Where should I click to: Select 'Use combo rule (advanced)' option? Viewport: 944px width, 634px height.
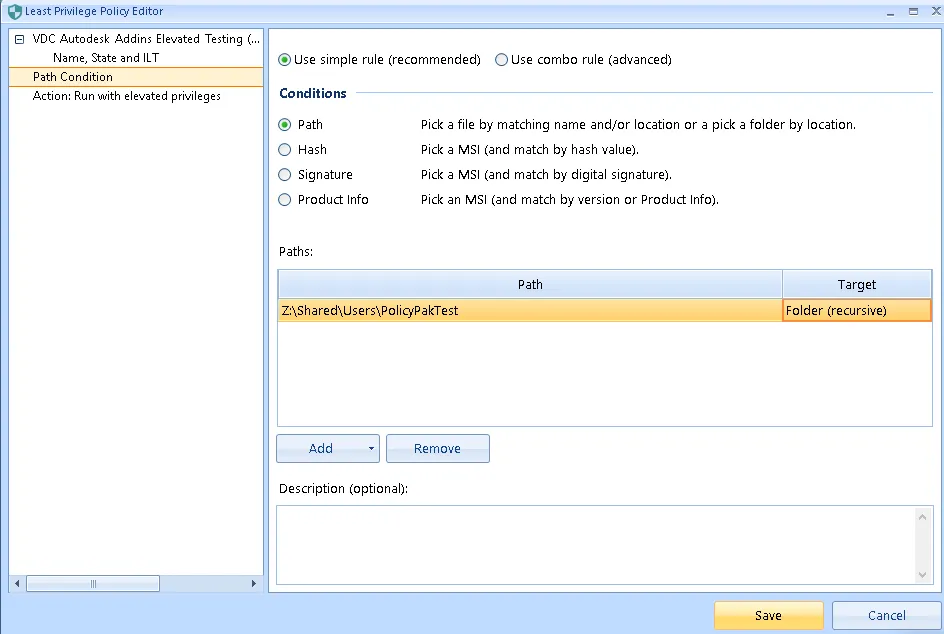(502, 60)
